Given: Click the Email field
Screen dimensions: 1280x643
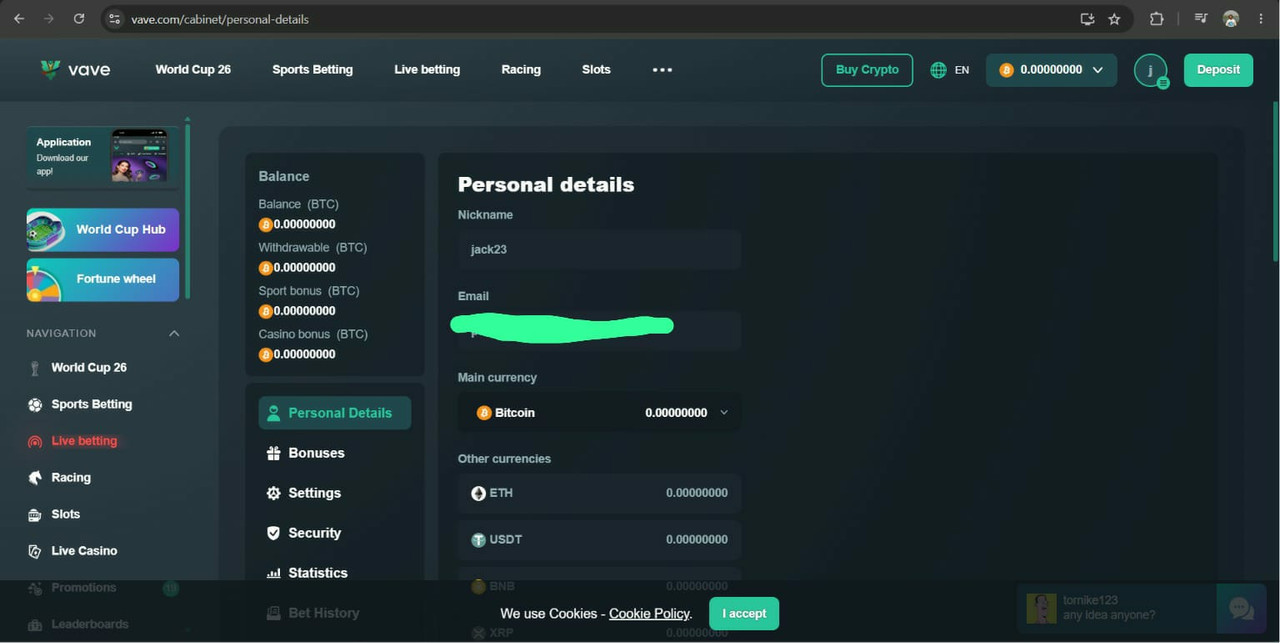Looking at the screenshot, I should 599,330.
